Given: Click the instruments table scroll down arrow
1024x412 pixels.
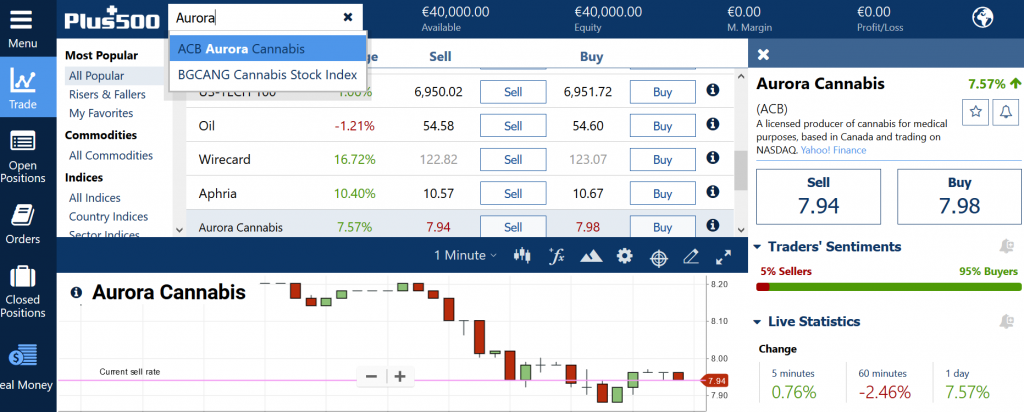Looking at the screenshot, I should click(741, 229).
